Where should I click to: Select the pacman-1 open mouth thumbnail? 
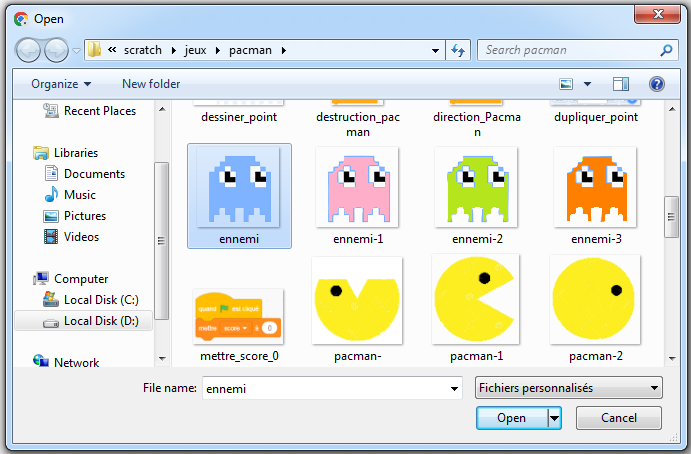(476, 300)
